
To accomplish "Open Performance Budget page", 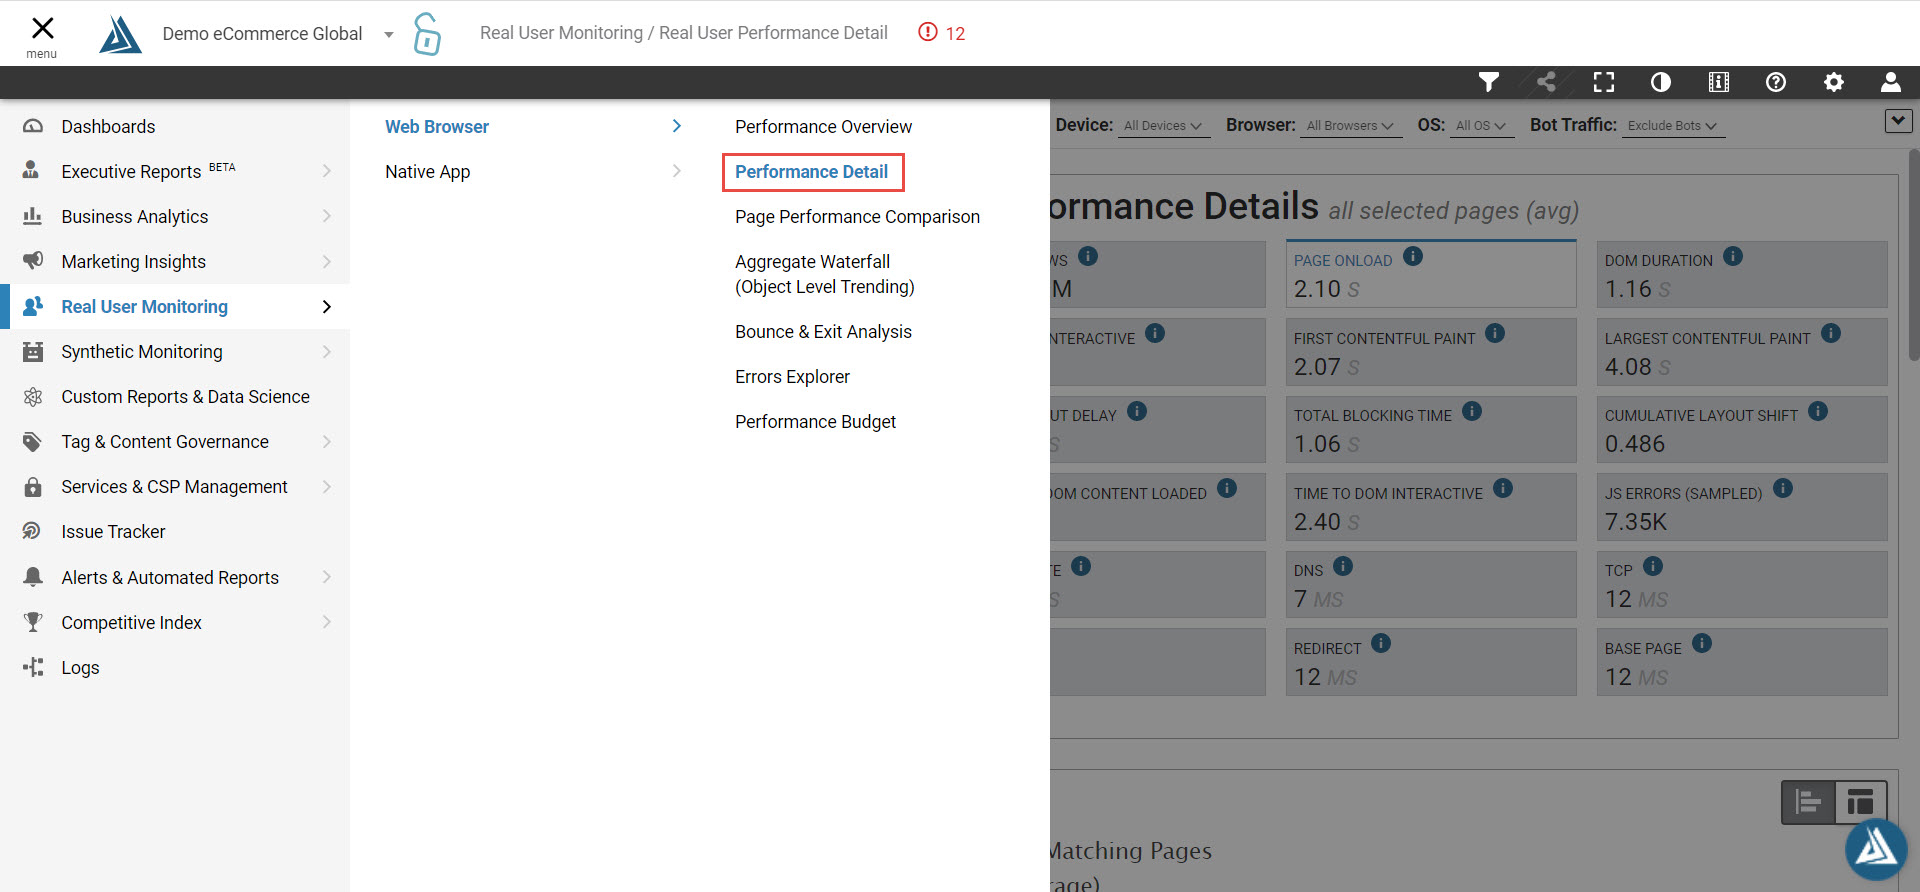I will pyautogui.click(x=815, y=422).
